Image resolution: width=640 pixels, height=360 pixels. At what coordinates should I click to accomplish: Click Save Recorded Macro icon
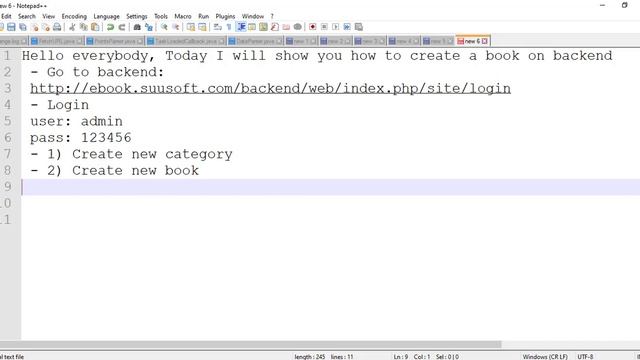point(359,27)
